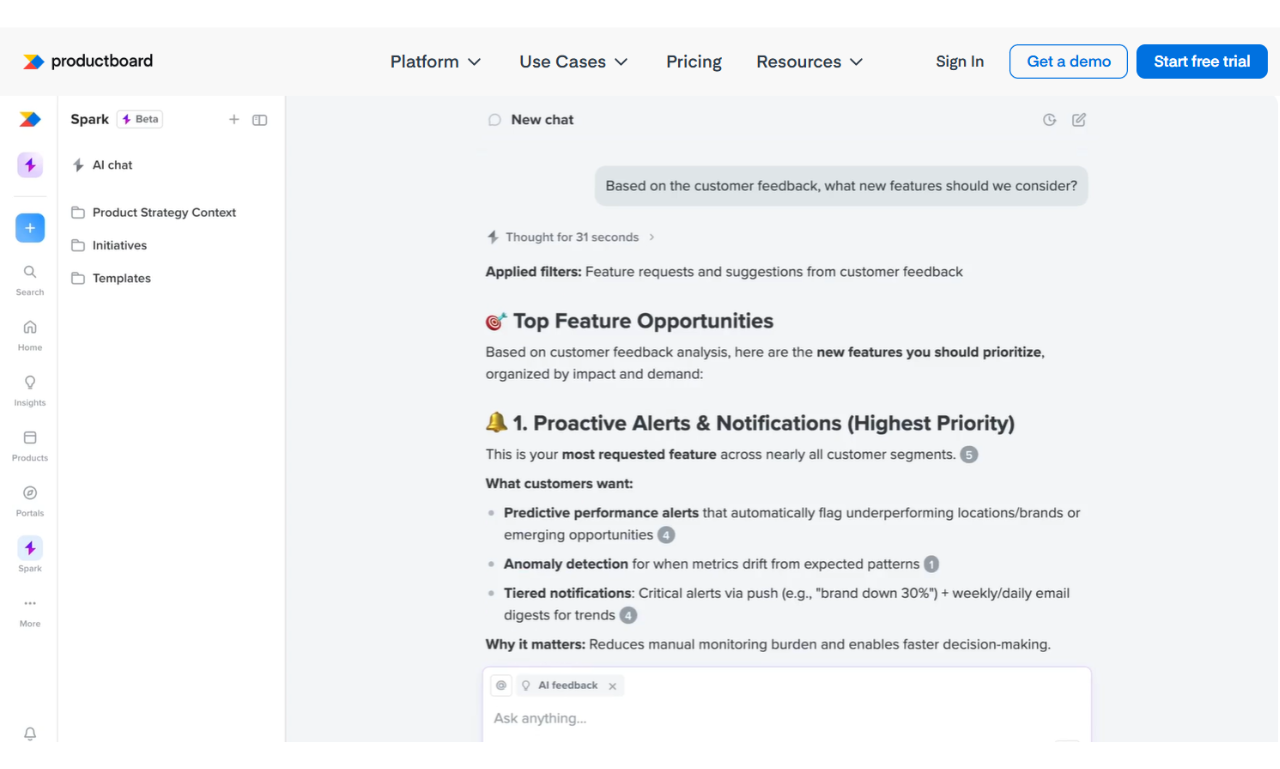Select Pricing in the top navigation
This screenshot has width=1280, height=769.
[693, 61]
